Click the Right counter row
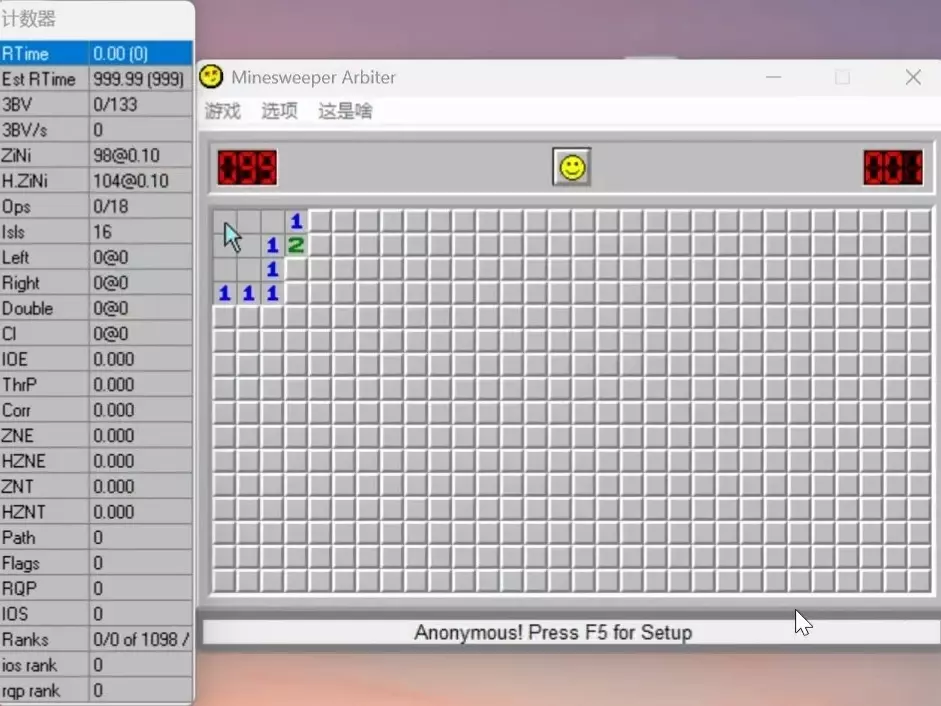 coord(96,283)
